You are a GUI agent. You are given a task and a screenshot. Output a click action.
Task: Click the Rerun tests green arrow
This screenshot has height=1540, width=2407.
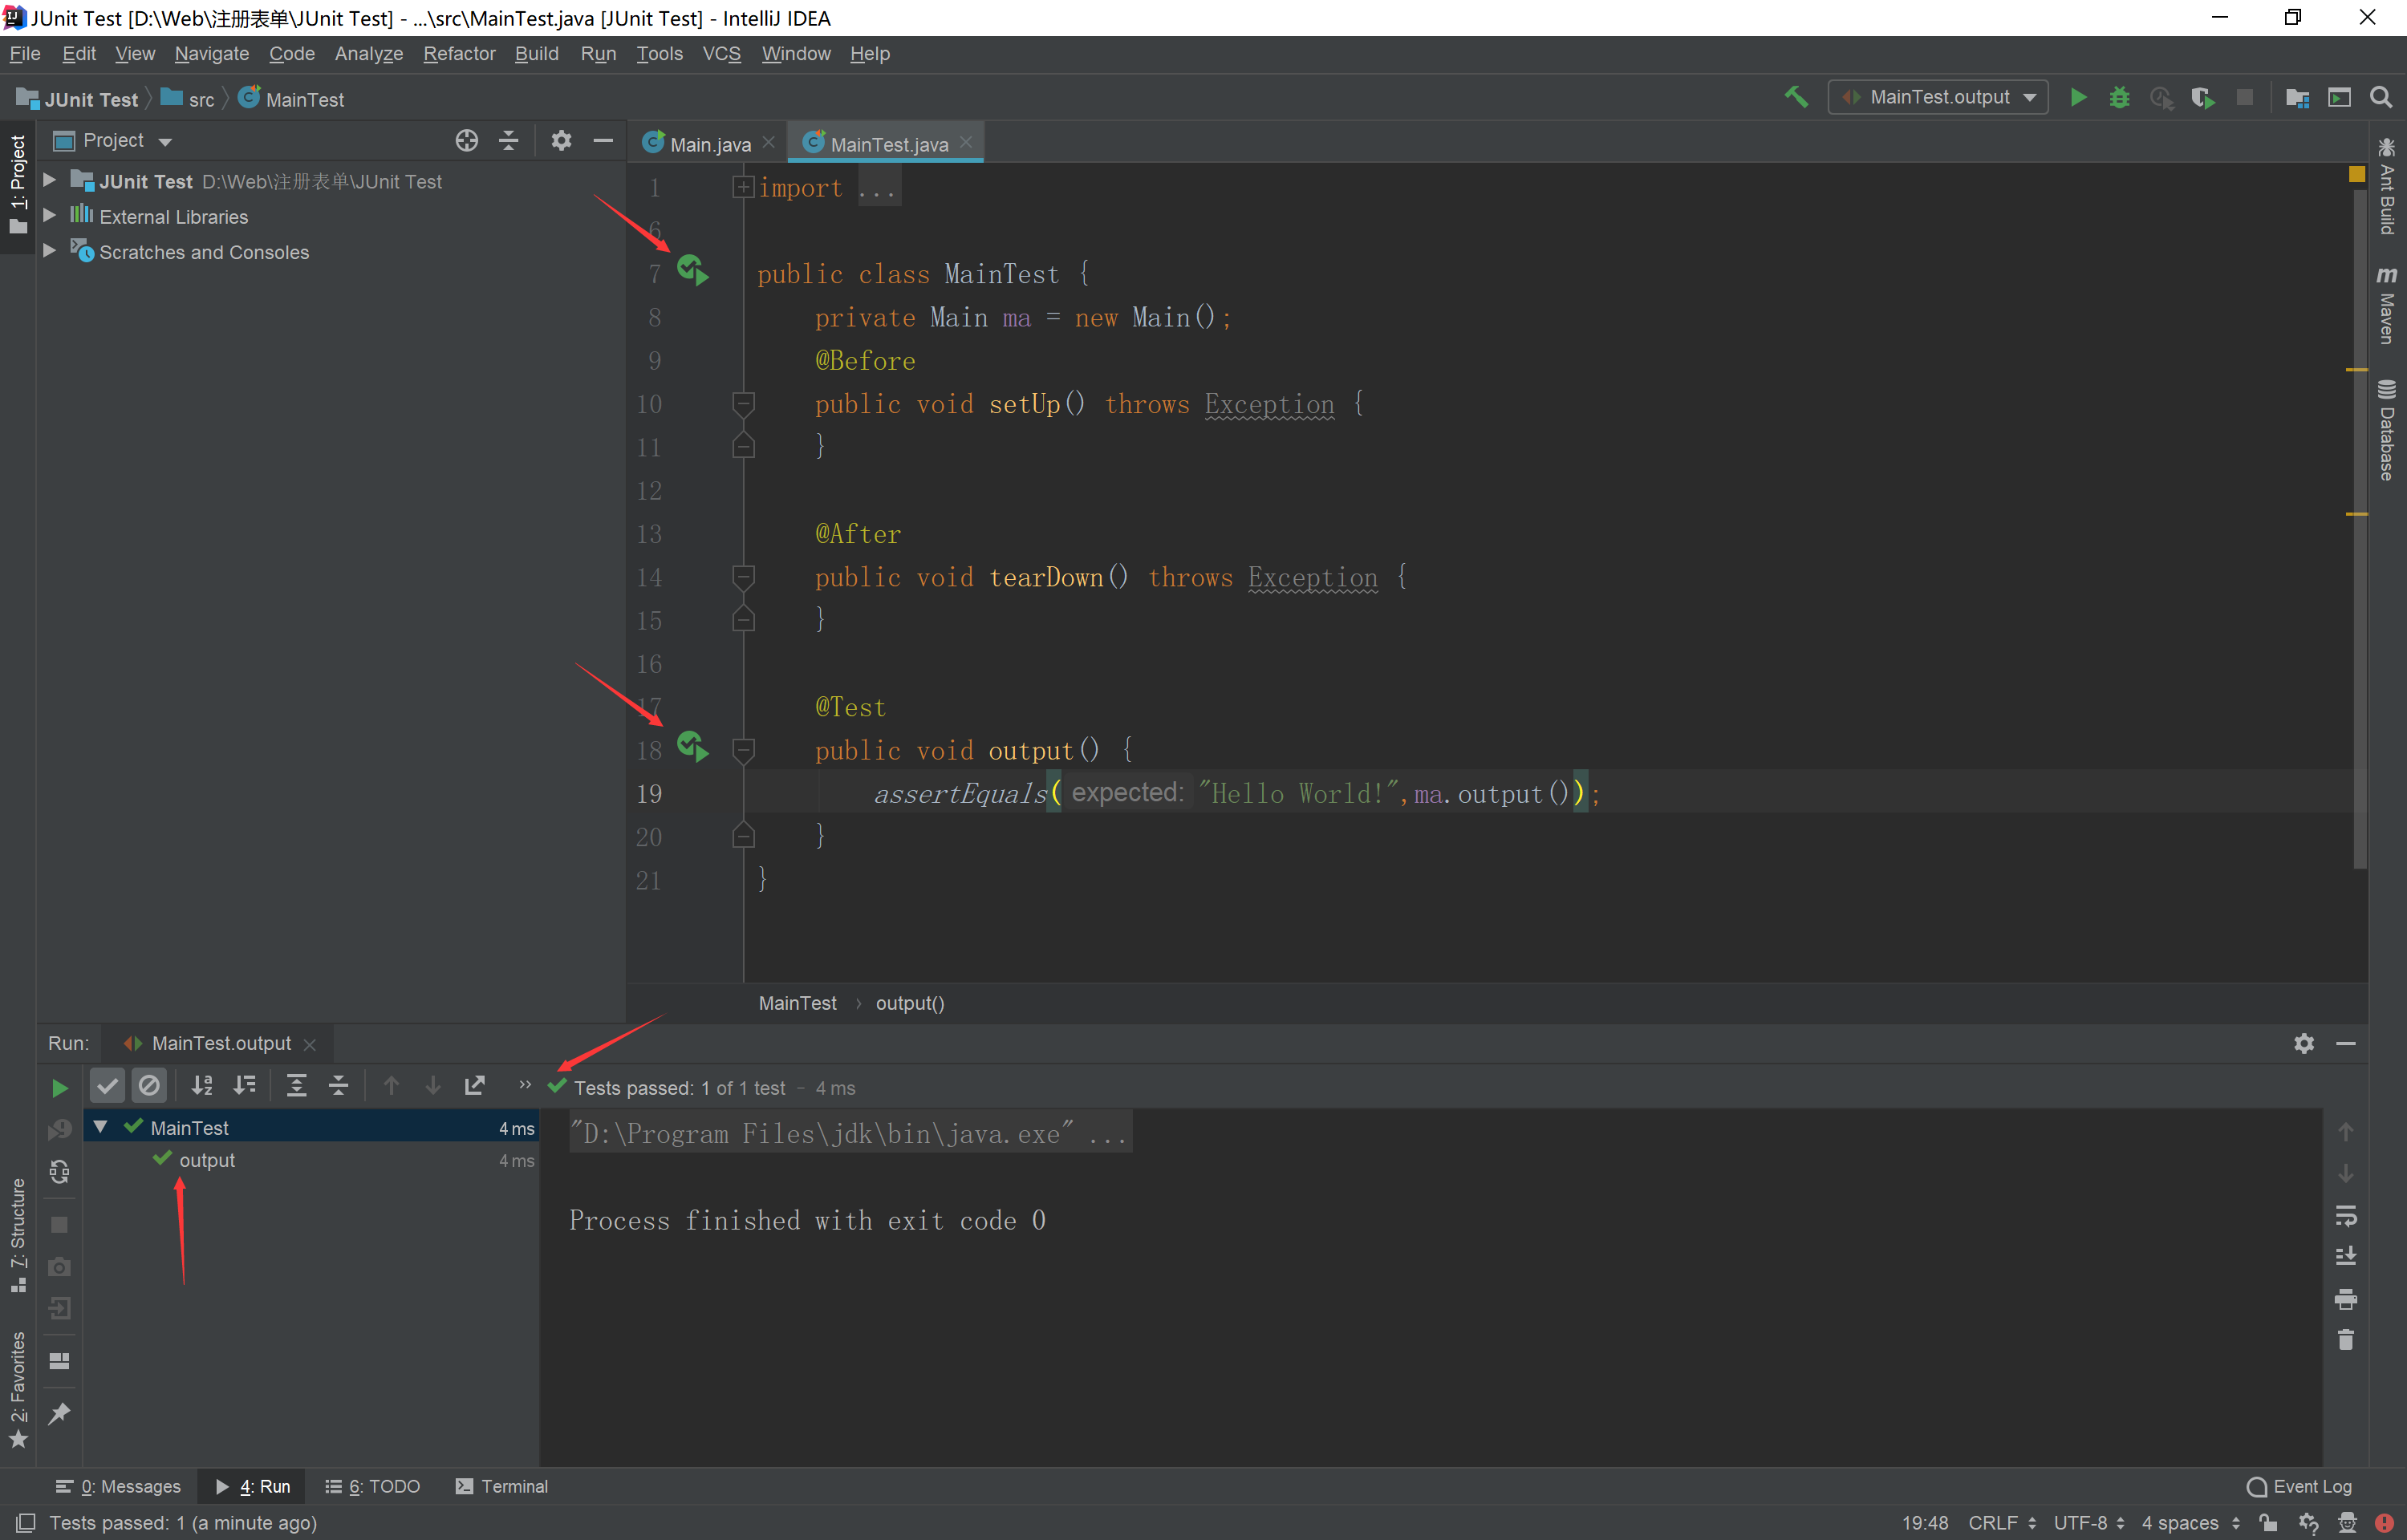[59, 1087]
